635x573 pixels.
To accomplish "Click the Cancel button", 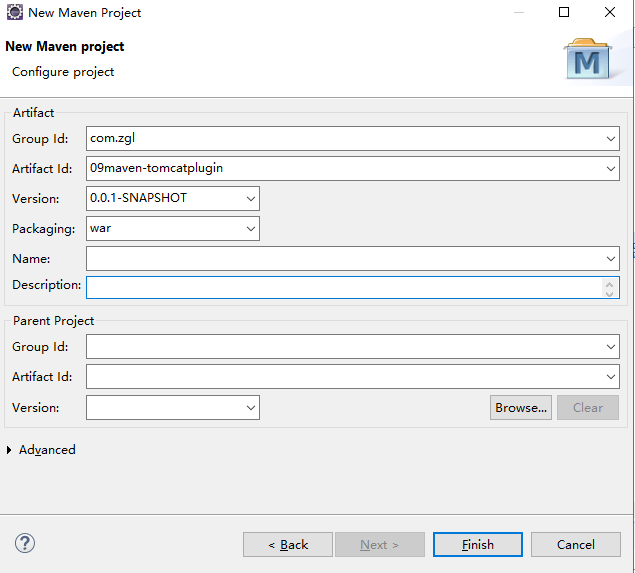I will point(575,545).
